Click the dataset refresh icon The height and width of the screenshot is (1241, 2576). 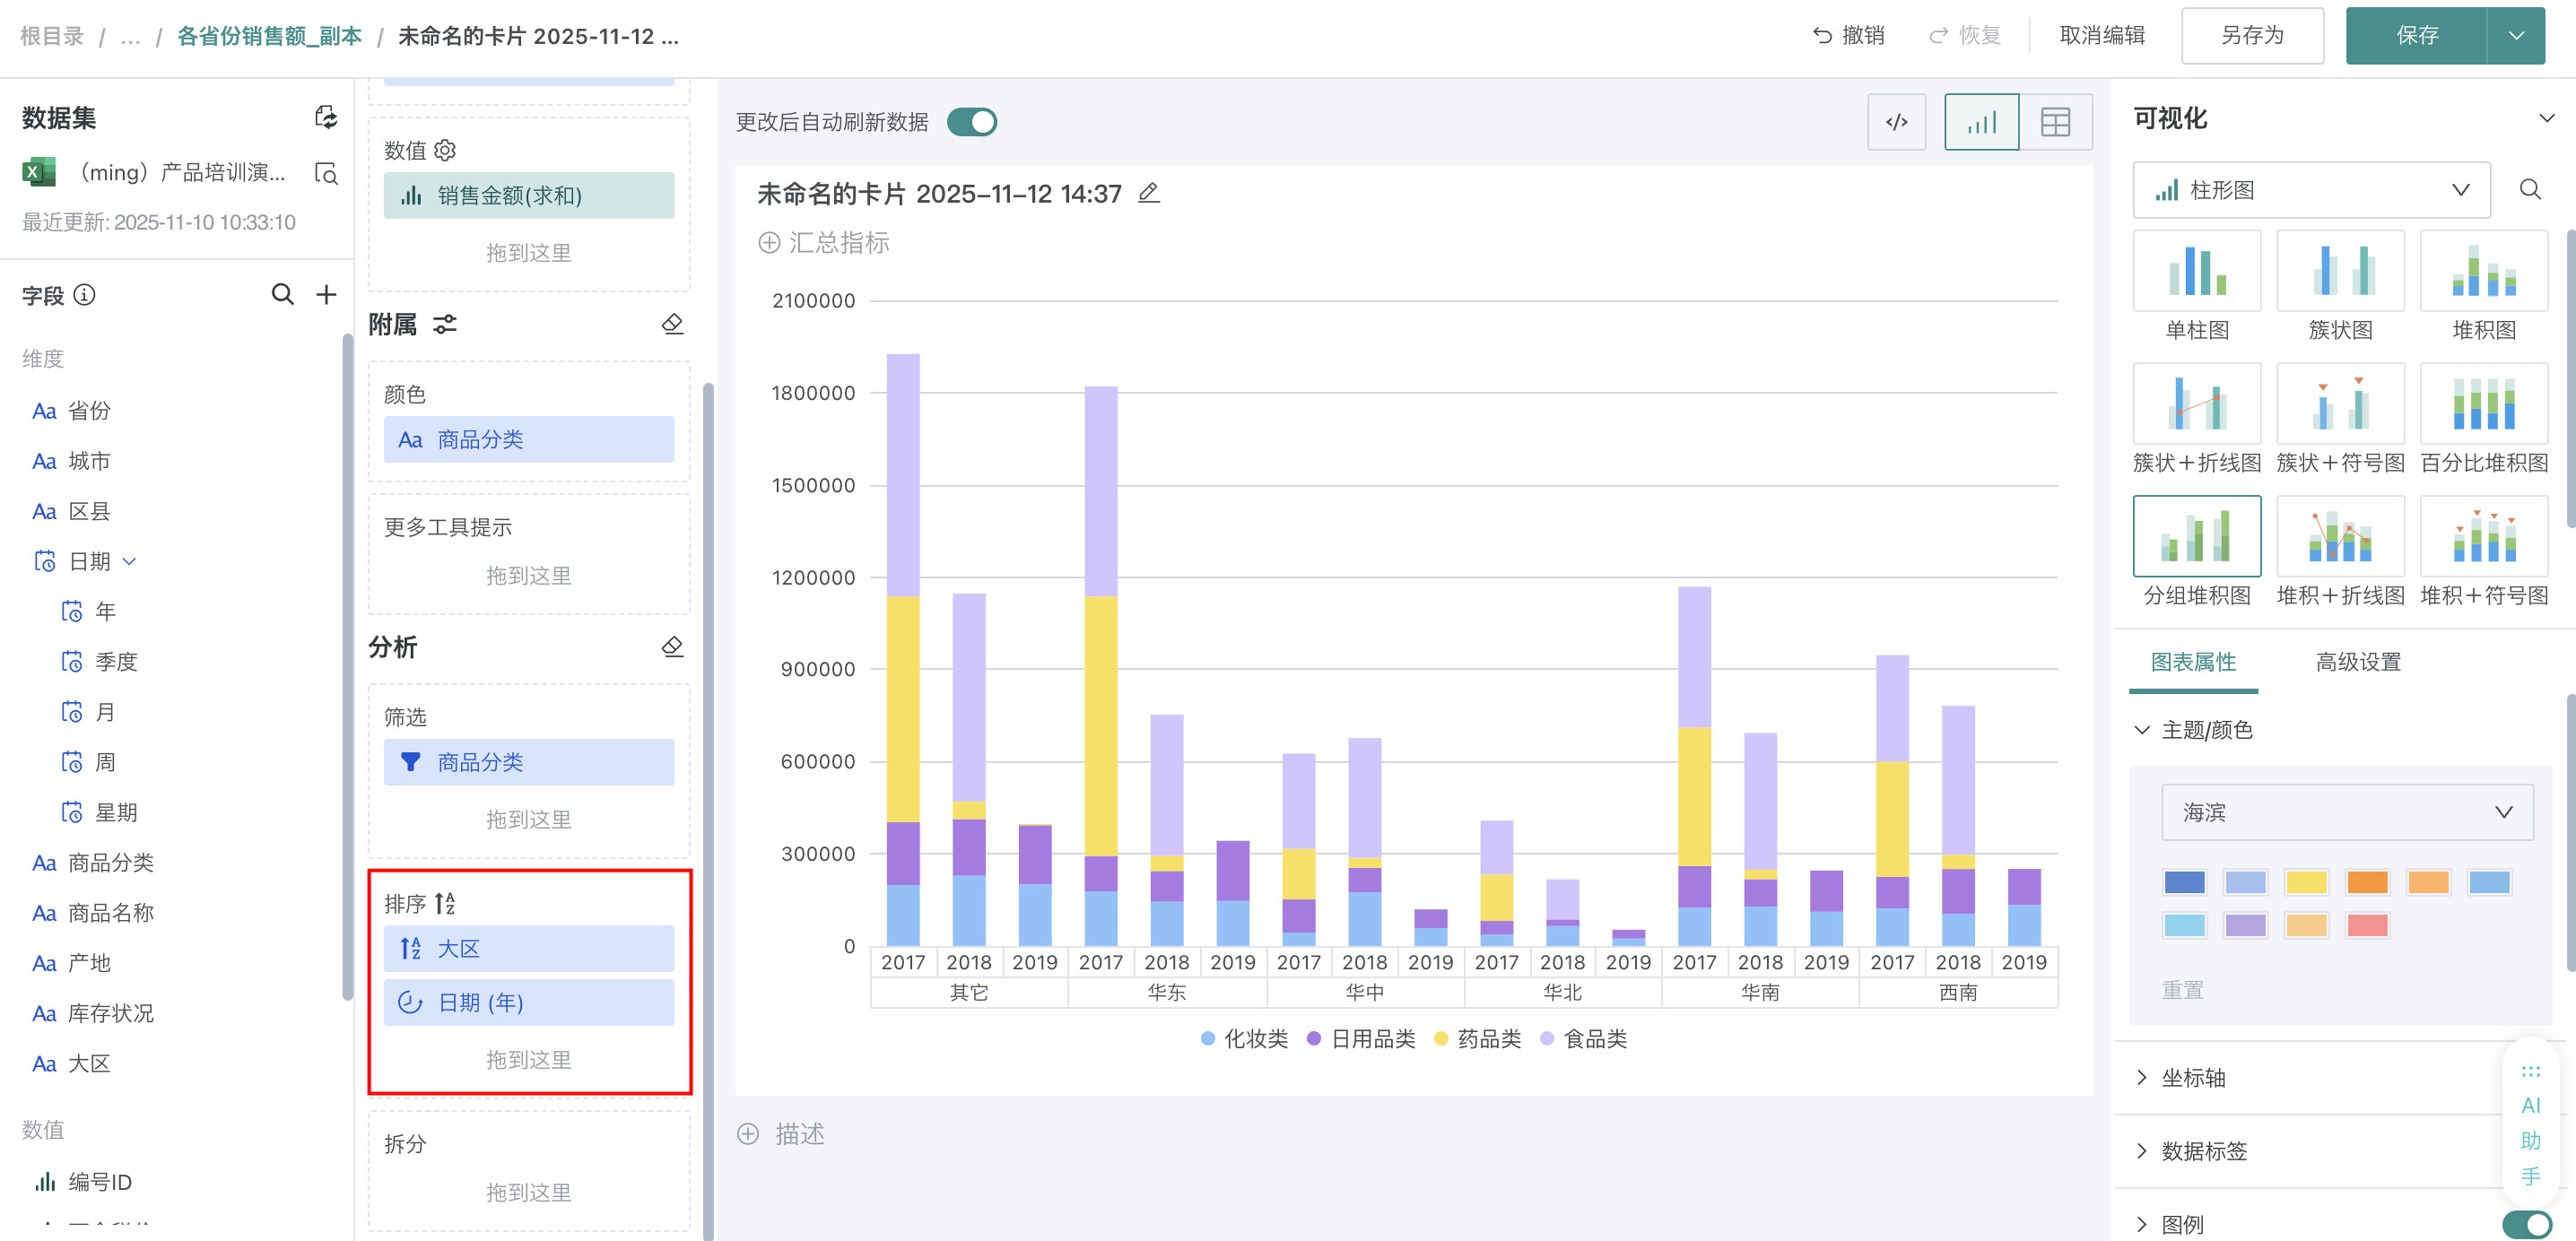[326, 117]
